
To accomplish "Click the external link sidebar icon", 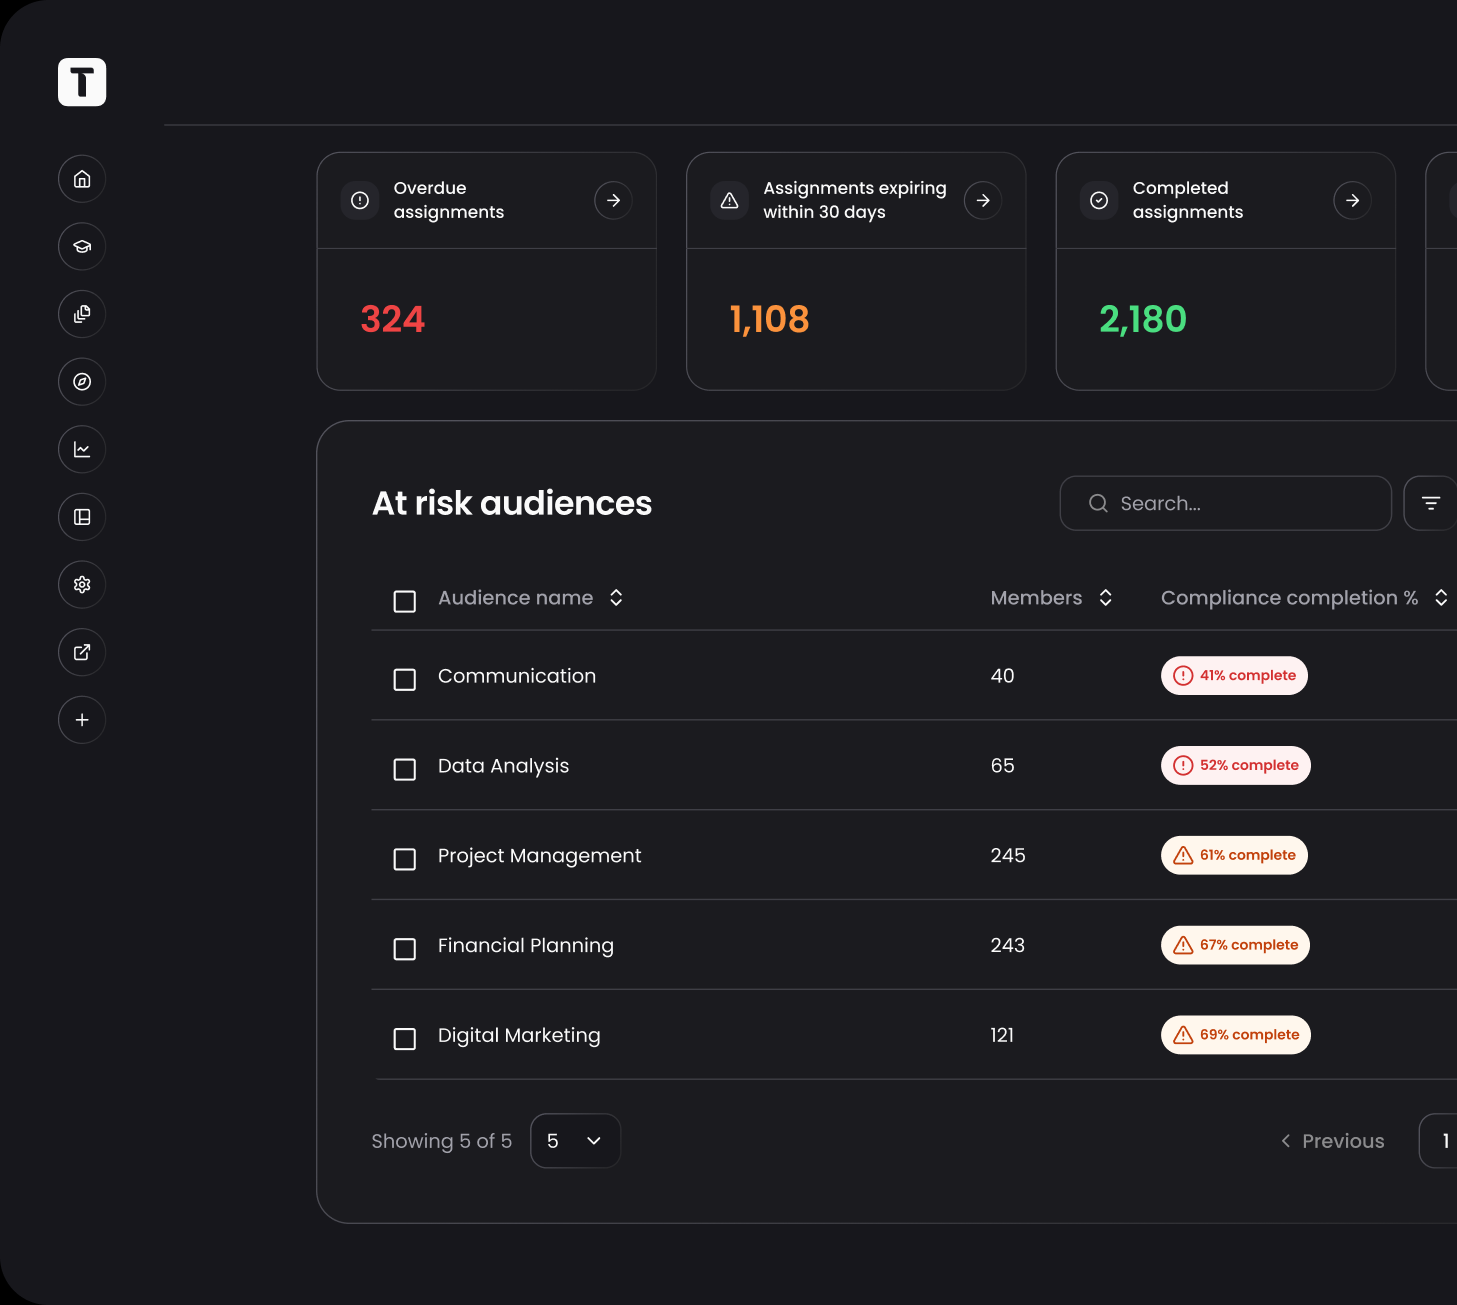I will click(82, 652).
